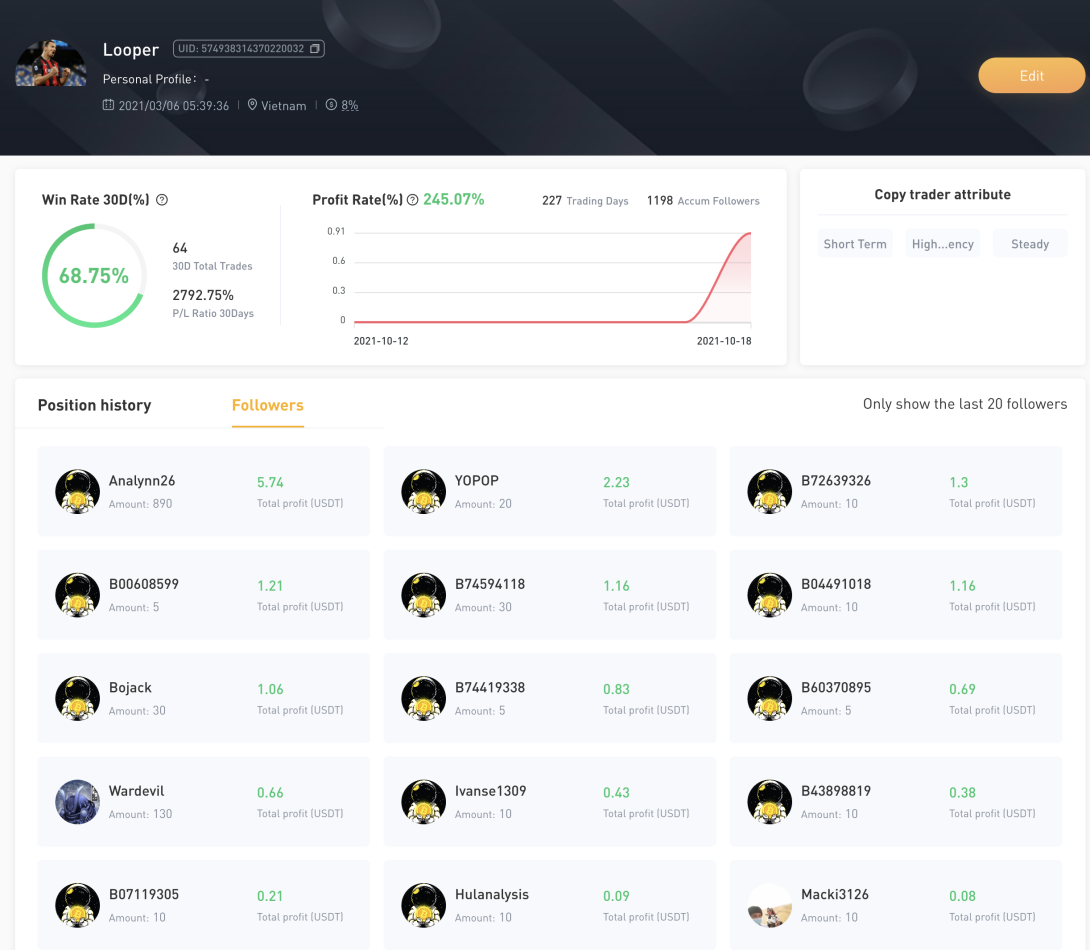This screenshot has height=950, width=1090.
Task: Select the Followers tab
Action: coord(268,405)
